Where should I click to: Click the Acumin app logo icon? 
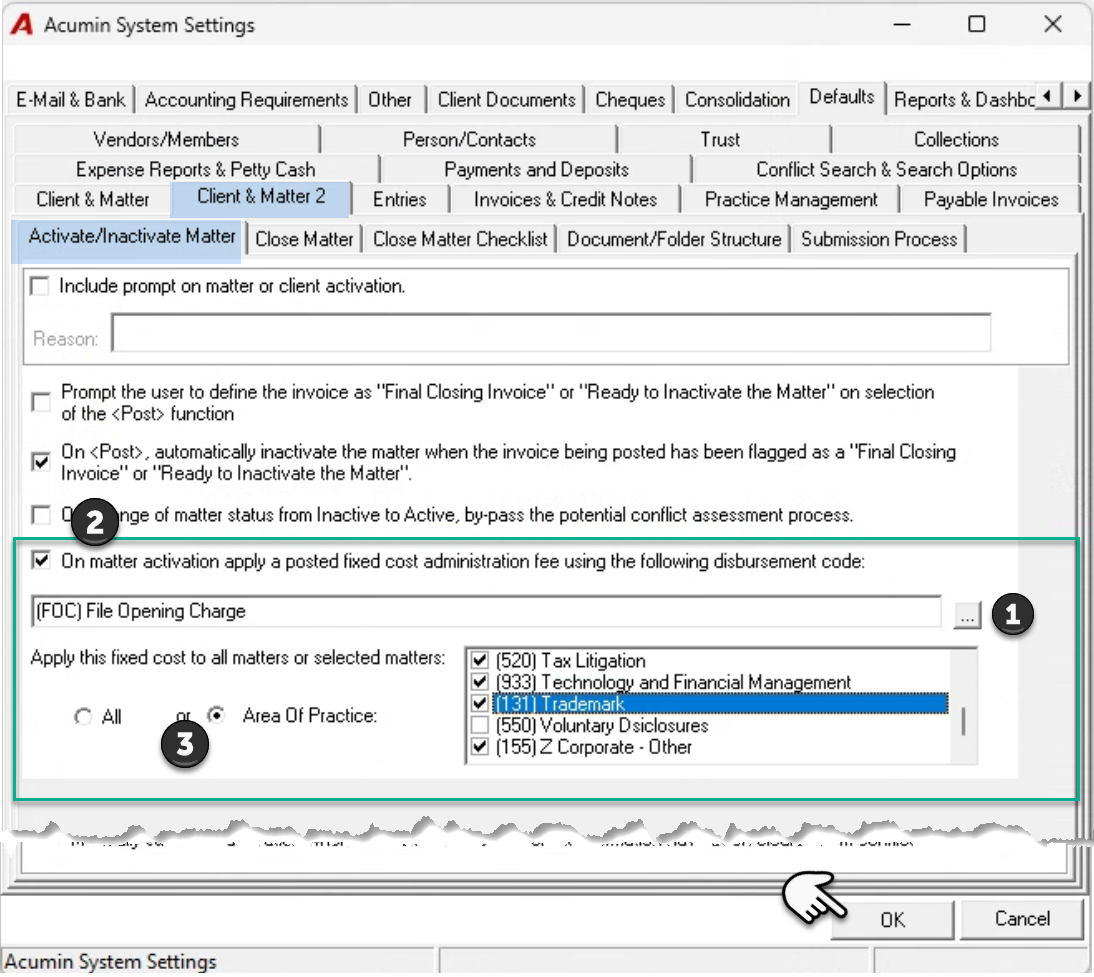tap(22, 24)
